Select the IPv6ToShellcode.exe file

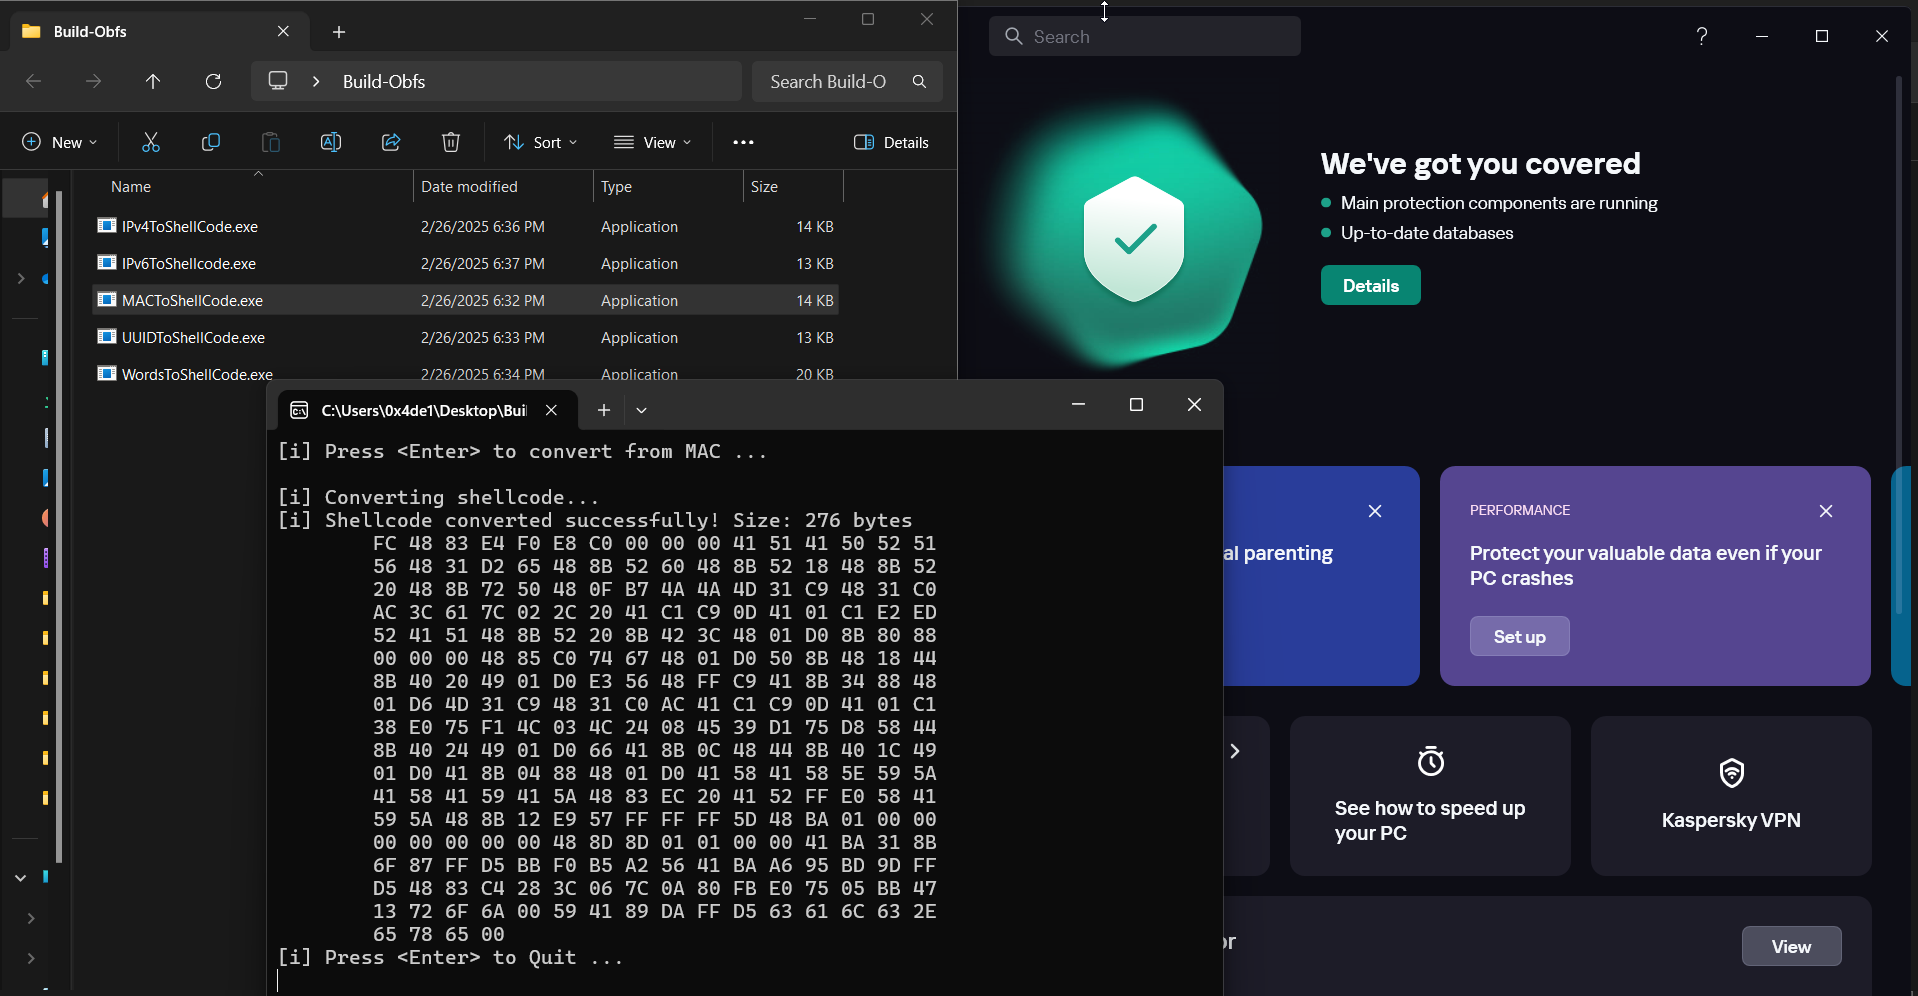click(x=466, y=264)
